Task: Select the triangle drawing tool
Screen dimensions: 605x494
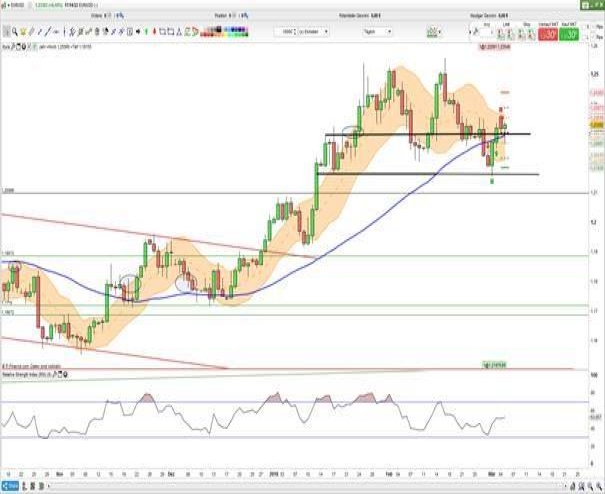Action: [179, 32]
